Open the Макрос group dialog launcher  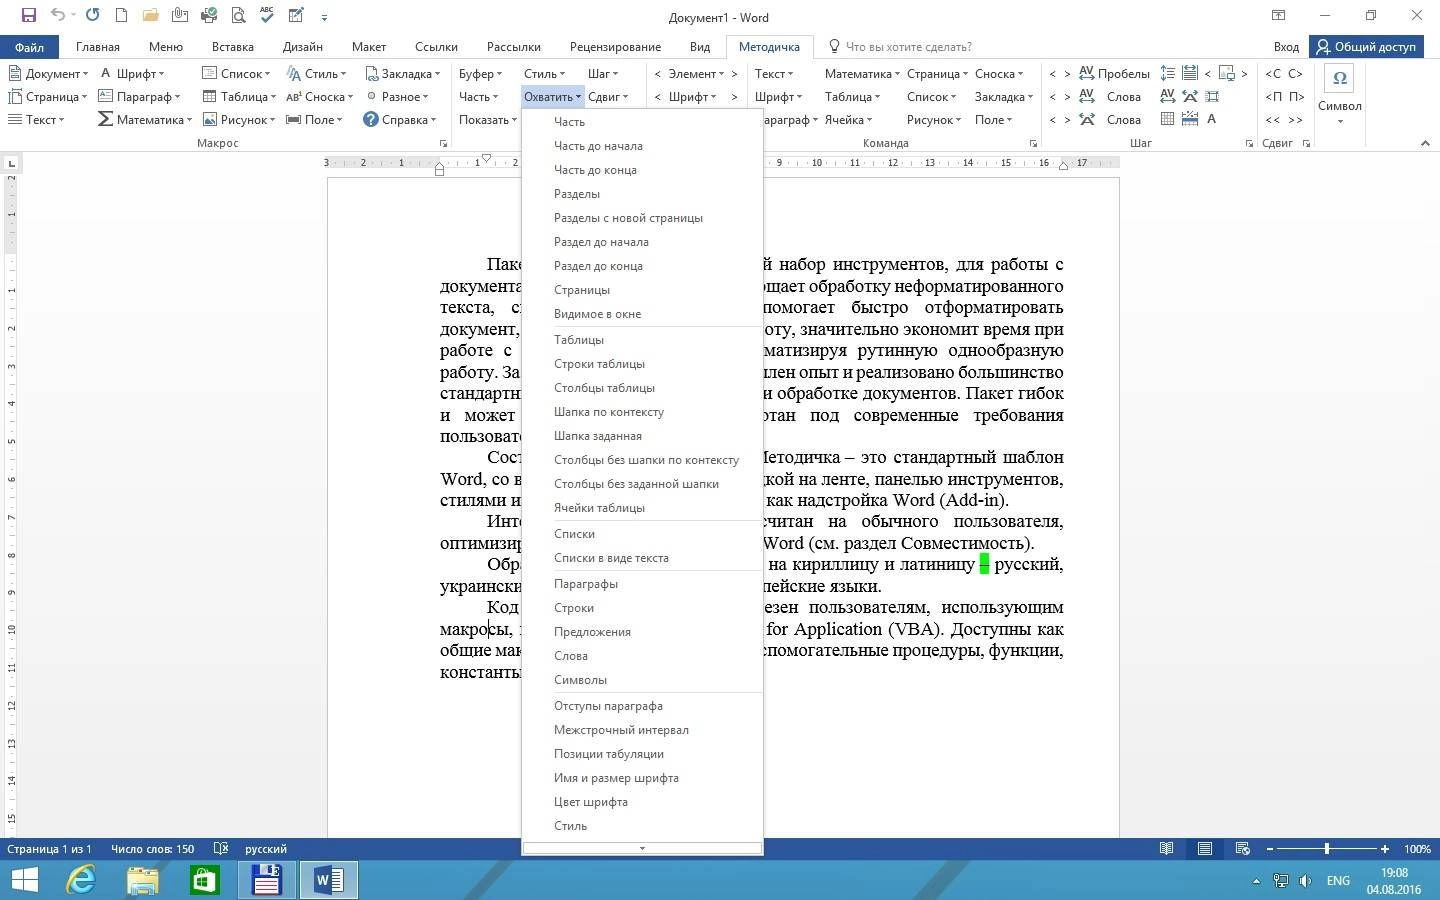[443, 143]
